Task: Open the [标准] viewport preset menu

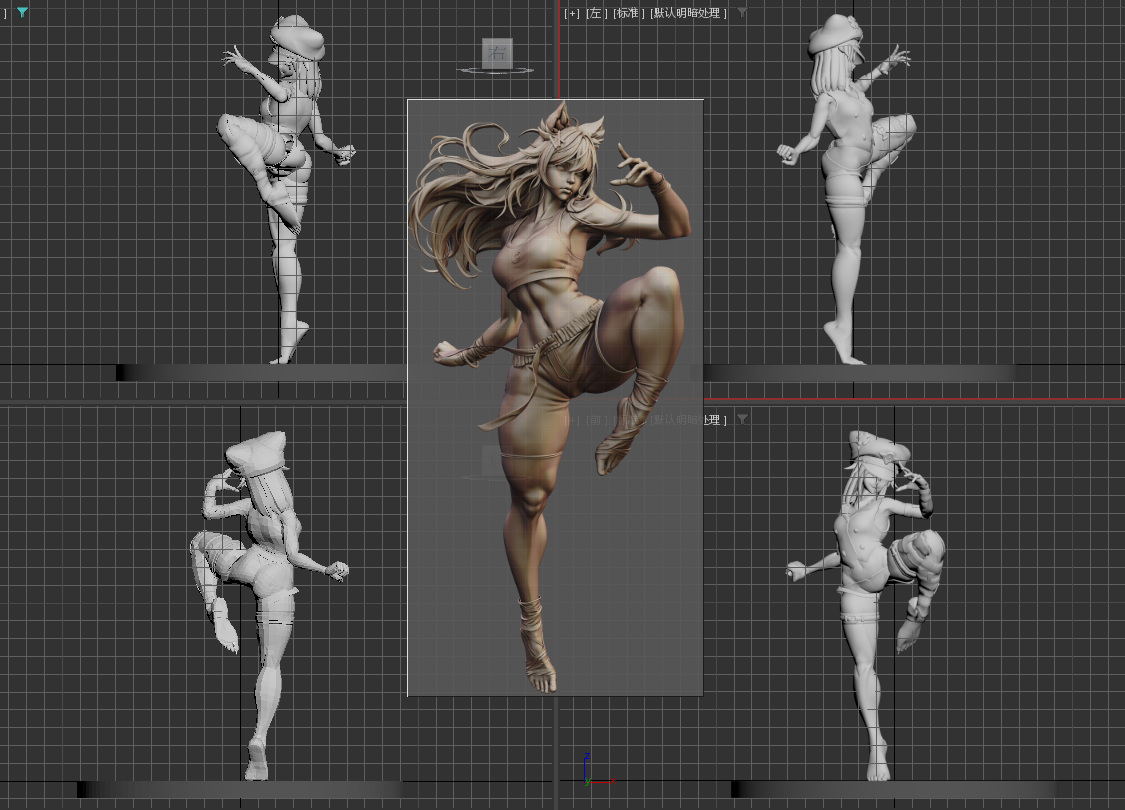Action: 629,13
